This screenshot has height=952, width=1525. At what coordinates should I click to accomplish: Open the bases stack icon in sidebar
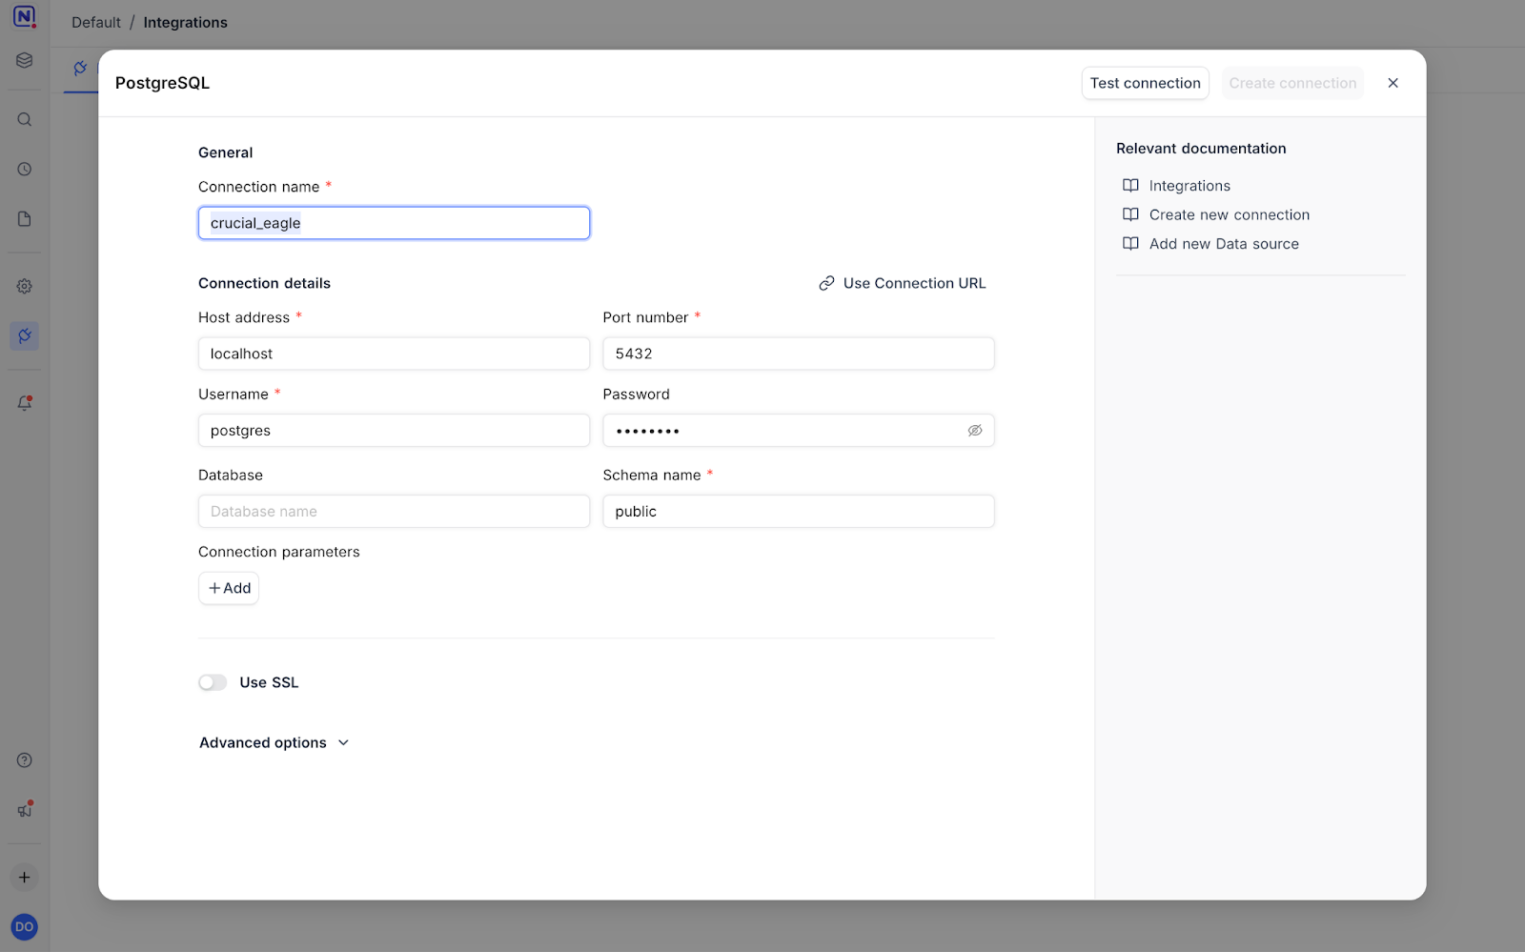24,60
